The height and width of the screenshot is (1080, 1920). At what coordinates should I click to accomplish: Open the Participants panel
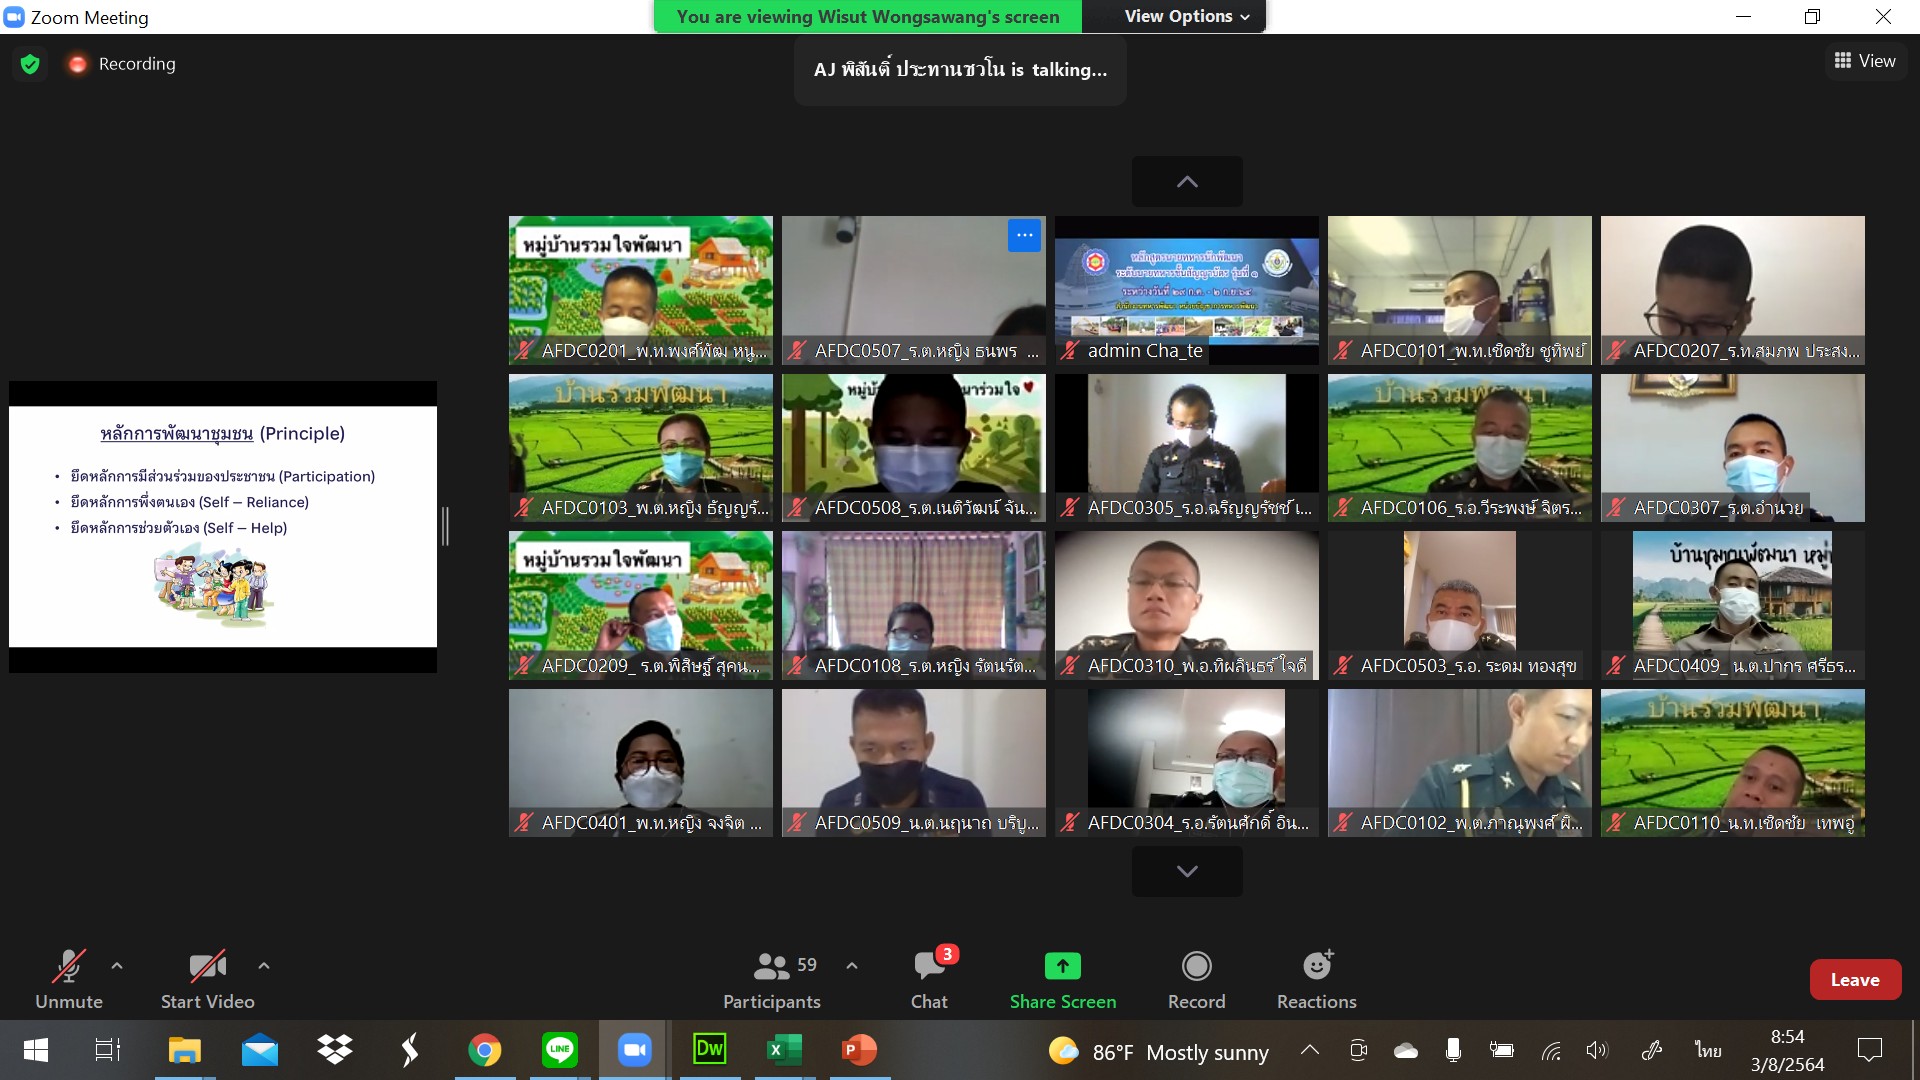coord(772,980)
